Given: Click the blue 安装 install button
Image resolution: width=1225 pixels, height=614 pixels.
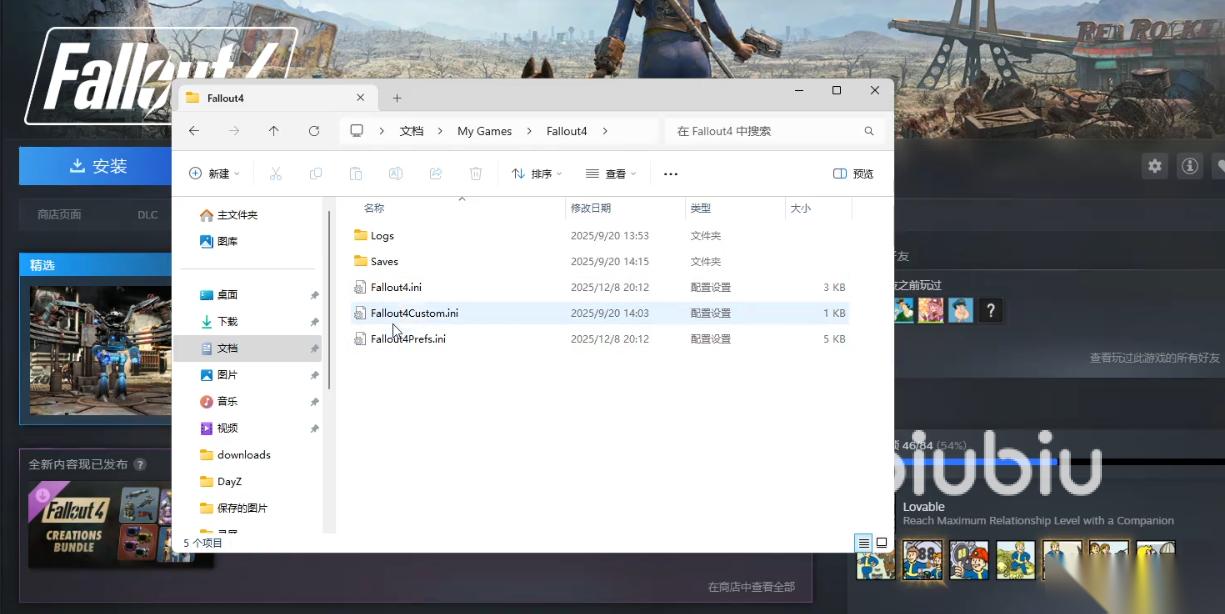Looking at the screenshot, I should 100,166.
